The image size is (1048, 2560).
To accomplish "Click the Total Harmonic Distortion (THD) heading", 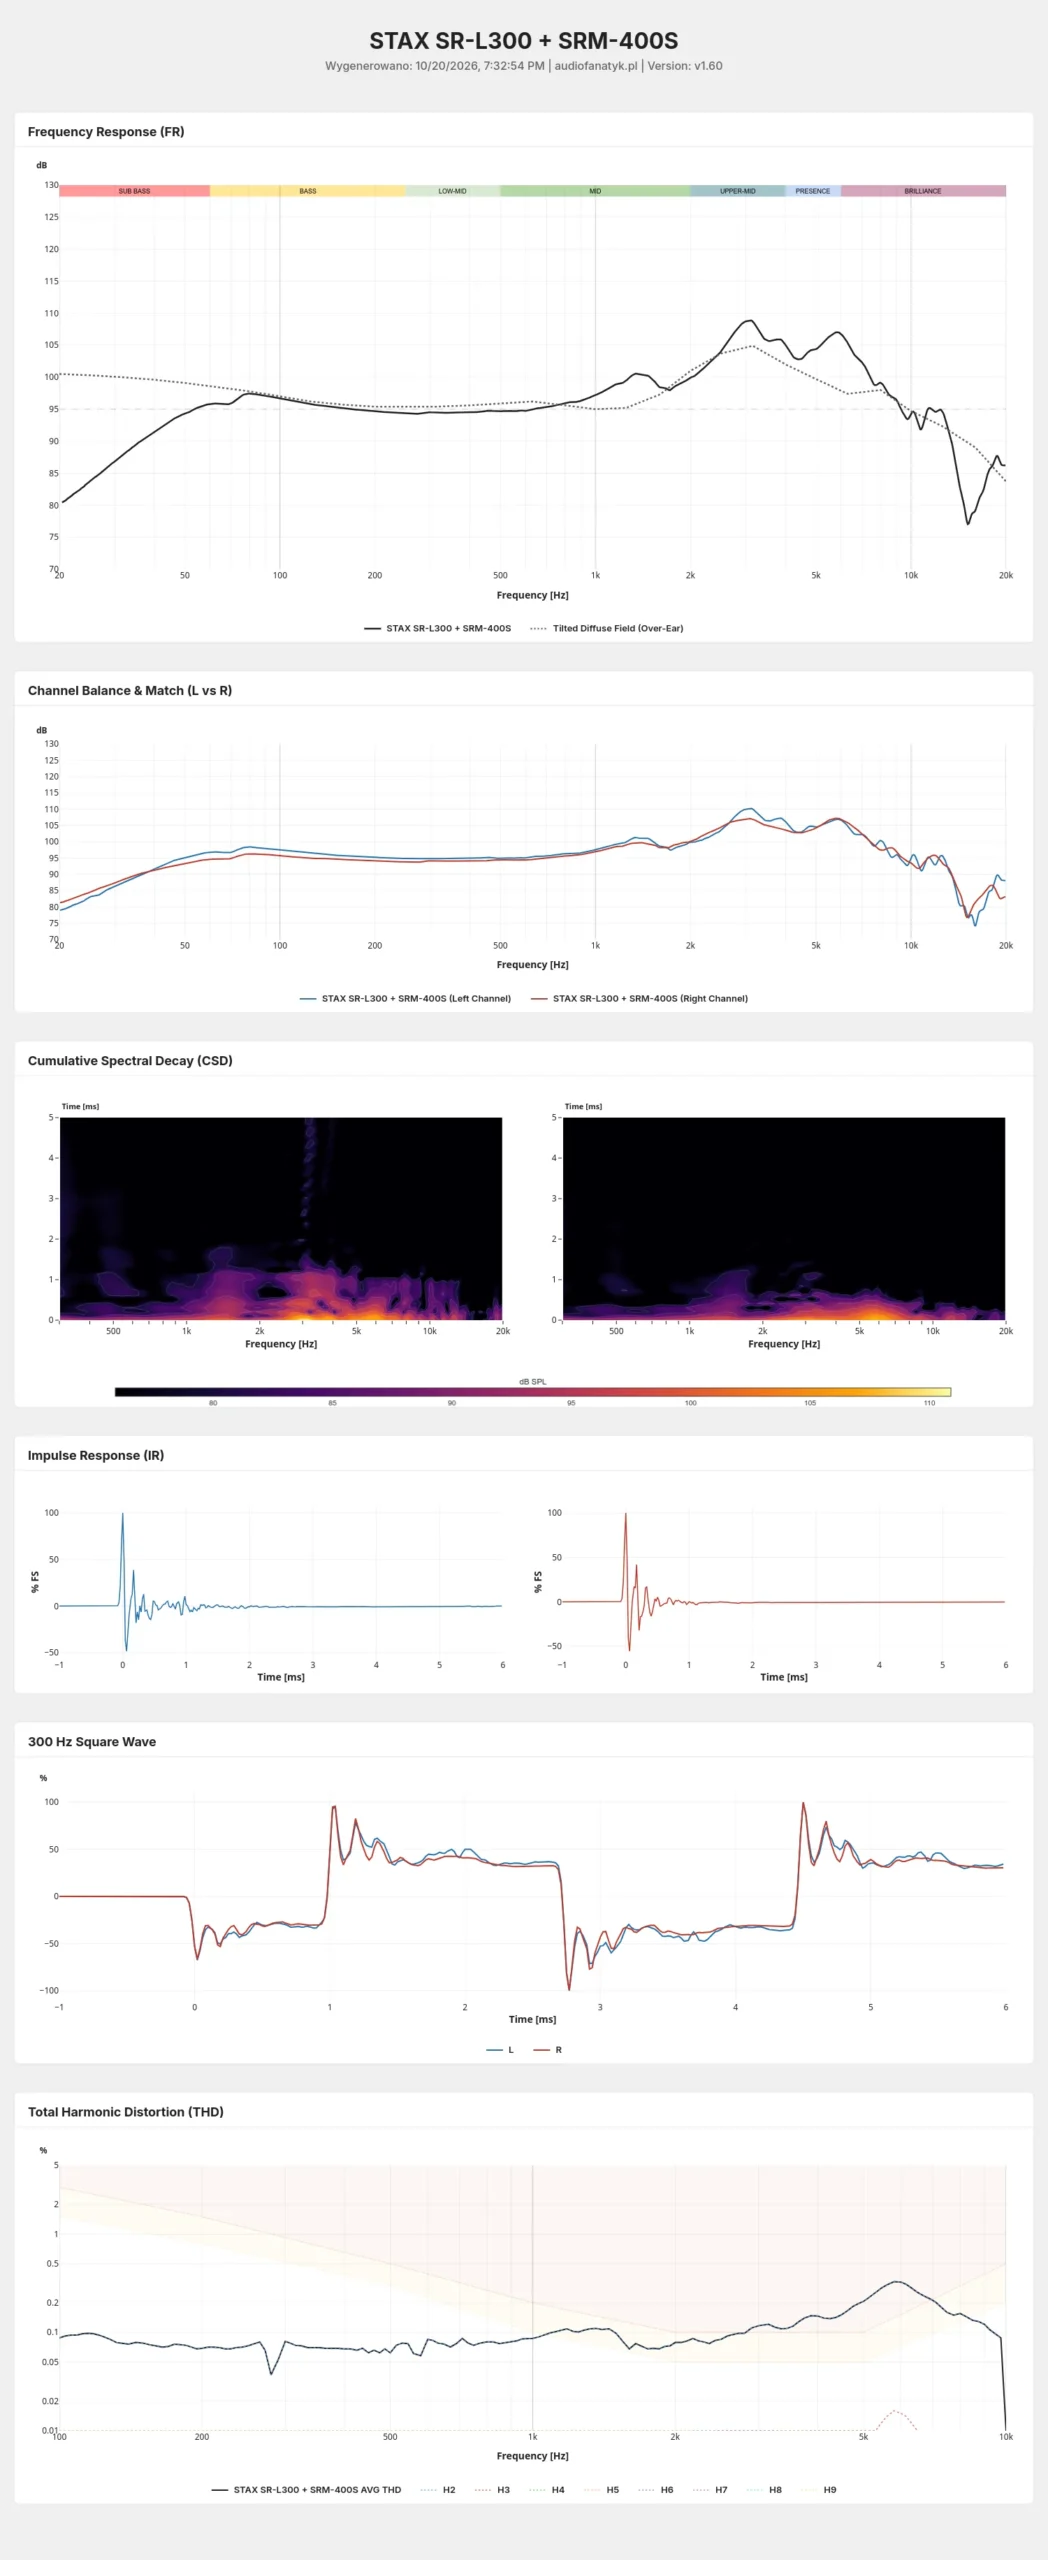I will [126, 2112].
